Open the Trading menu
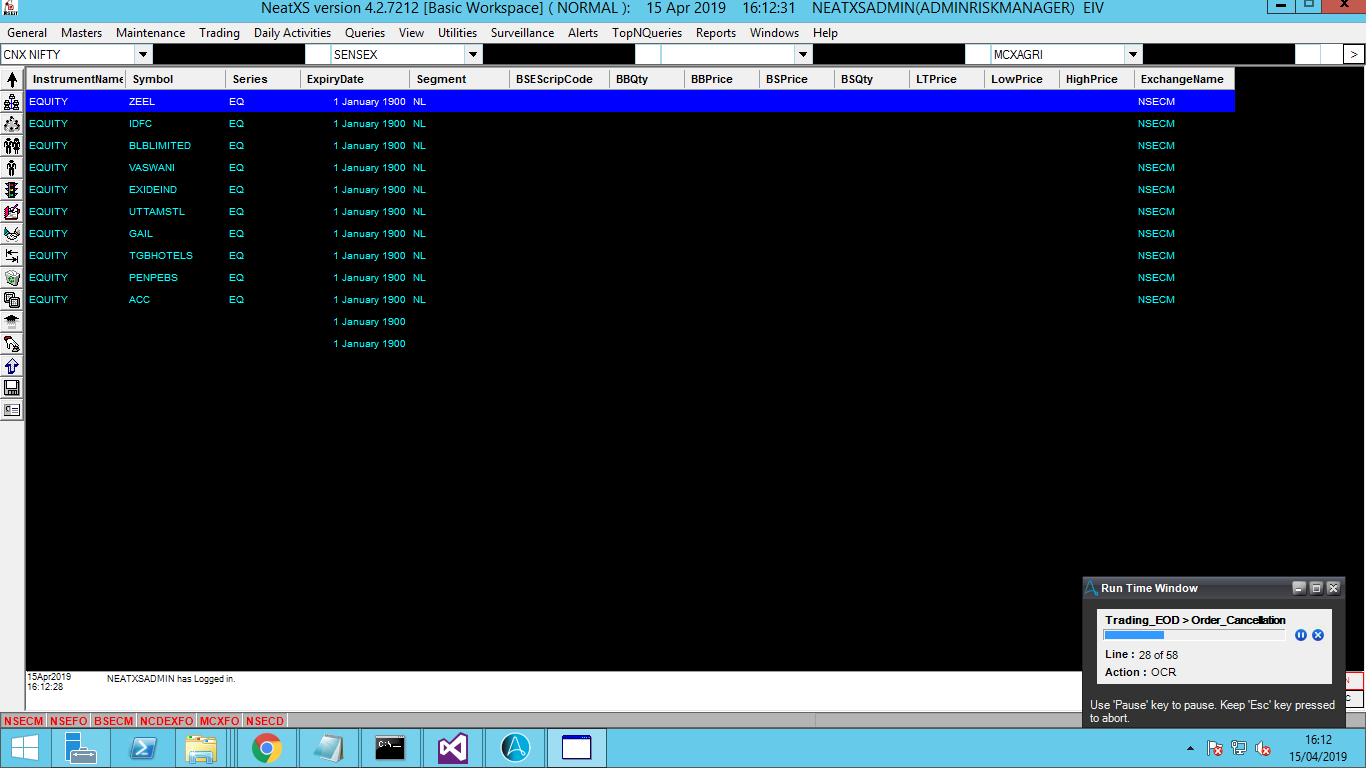Viewport: 1366px width, 768px height. [220, 33]
